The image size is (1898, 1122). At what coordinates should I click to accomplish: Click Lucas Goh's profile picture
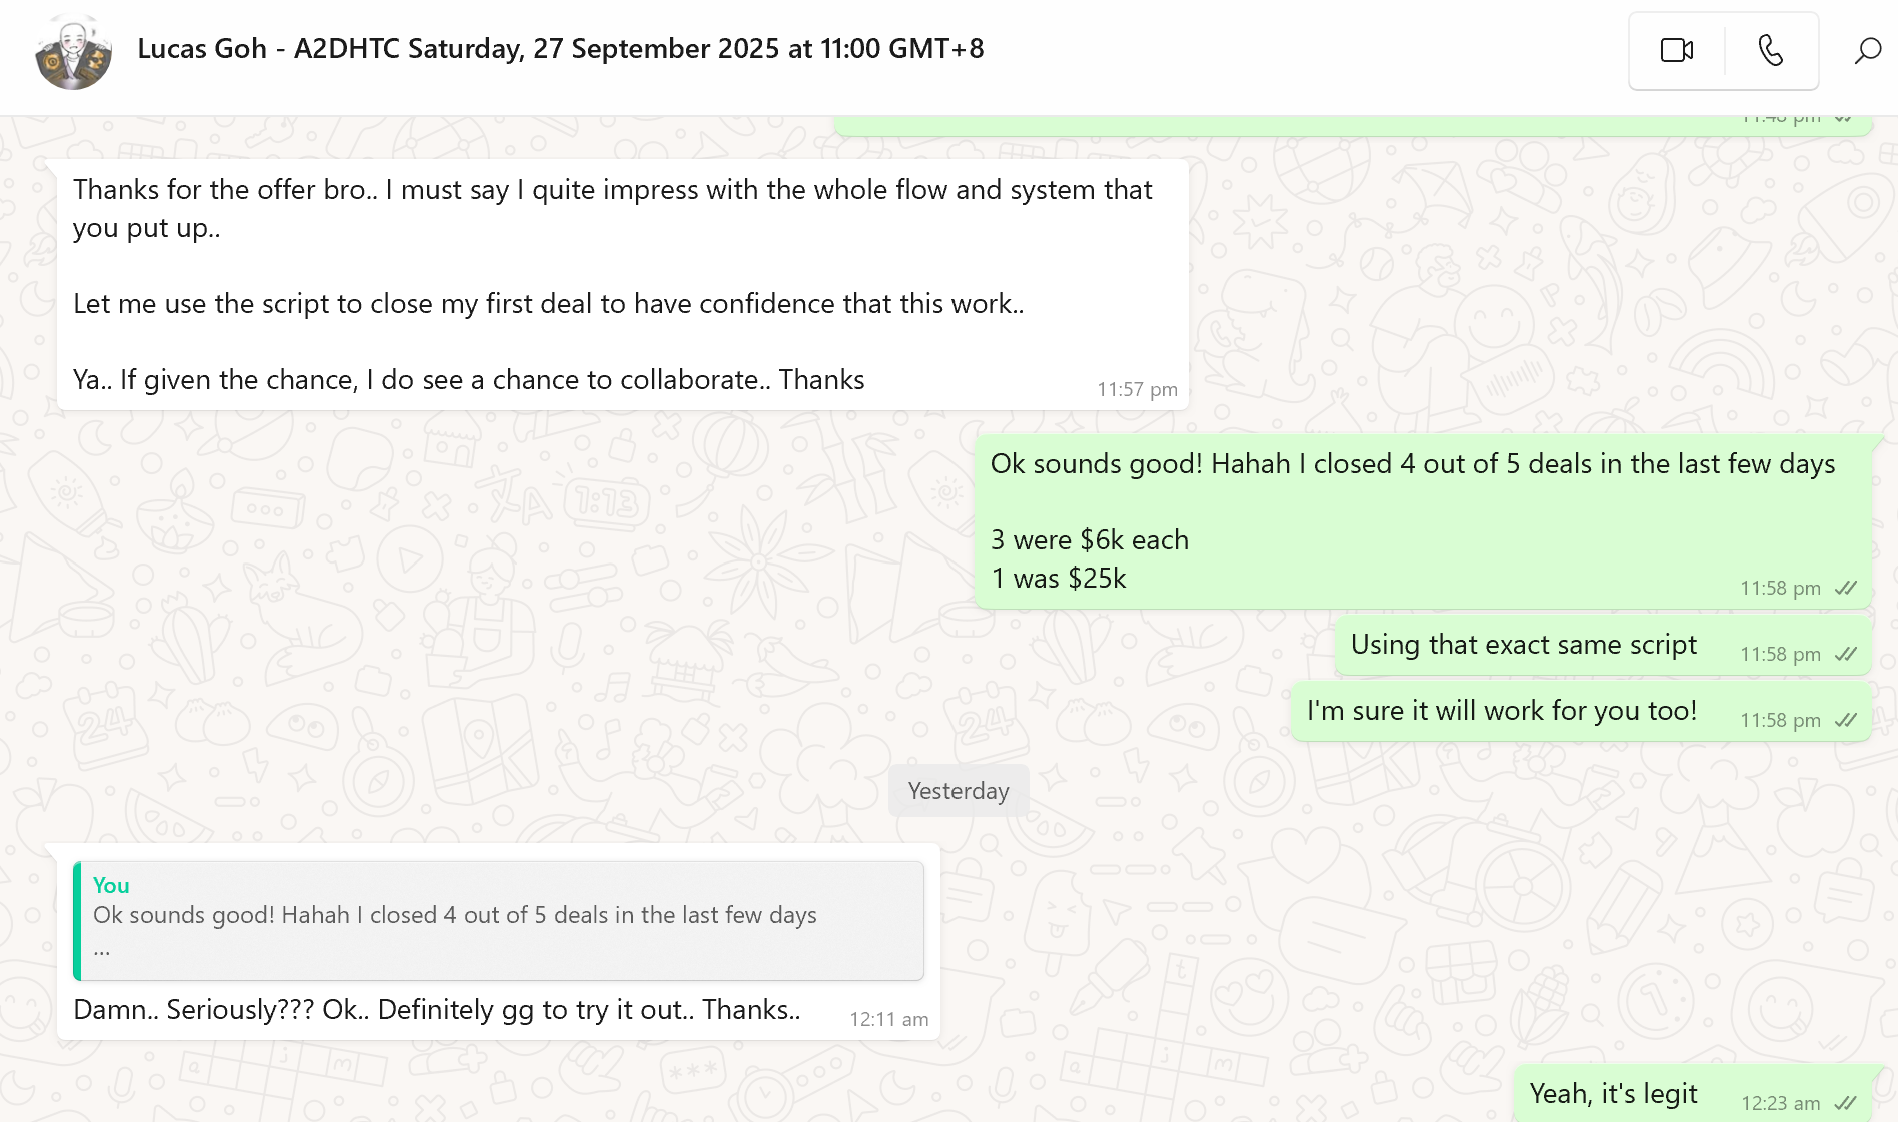click(x=73, y=52)
